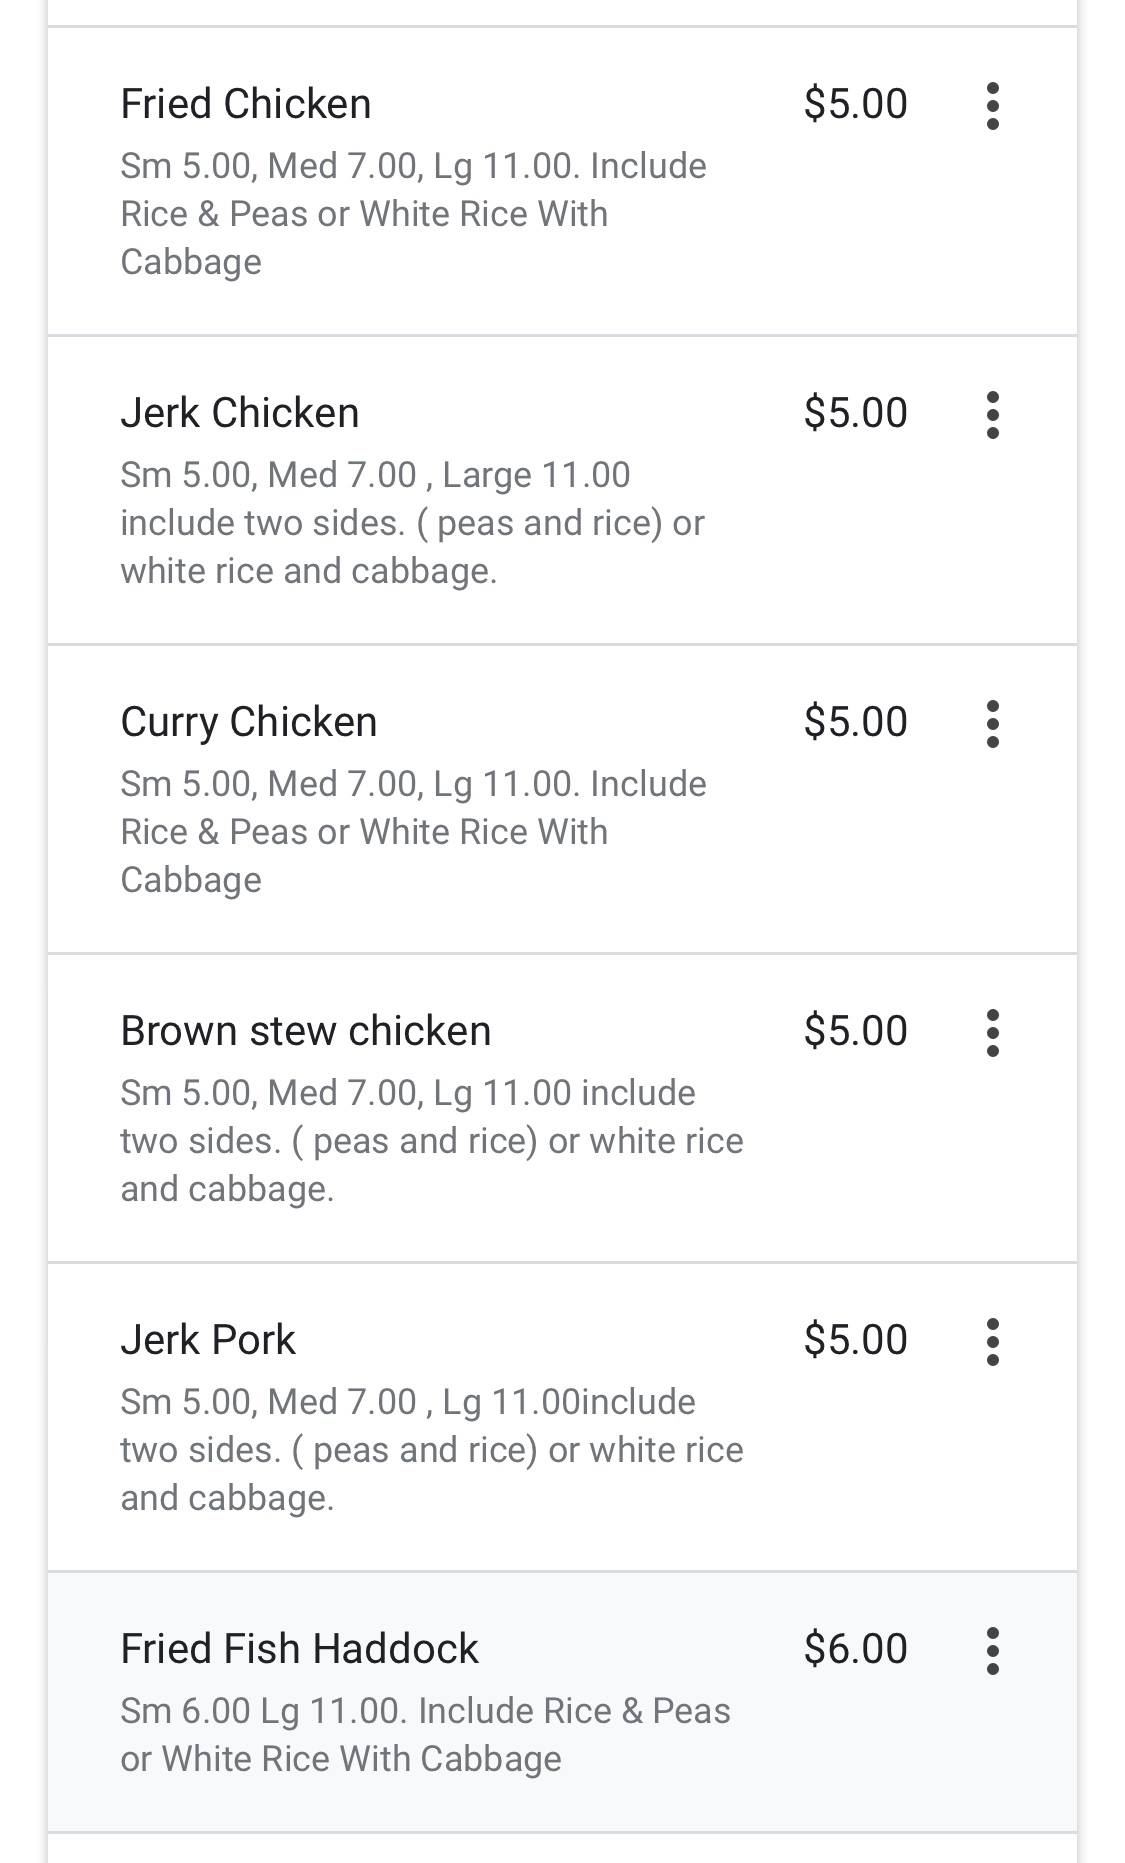Click the $5.00 price next to Jerk Chicken
Screen dimensions: 1125x1863
(x=855, y=413)
